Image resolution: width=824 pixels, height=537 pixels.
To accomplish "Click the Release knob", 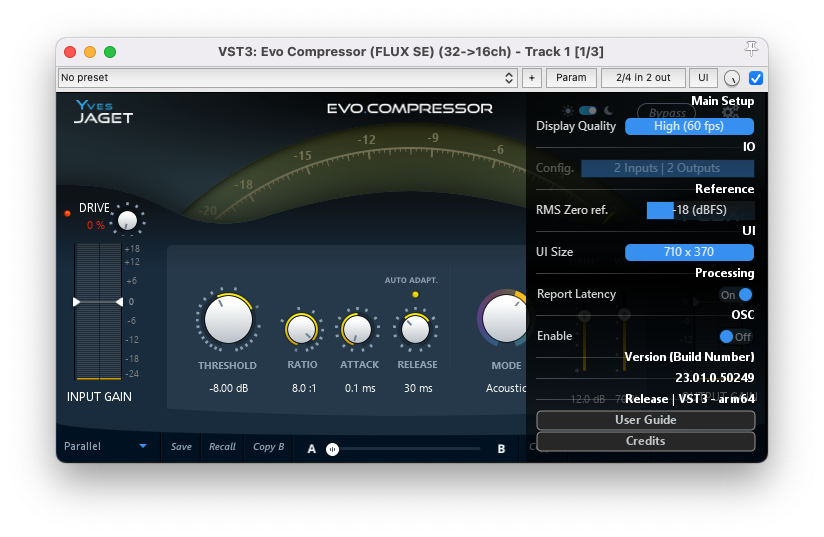I will point(416,329).
